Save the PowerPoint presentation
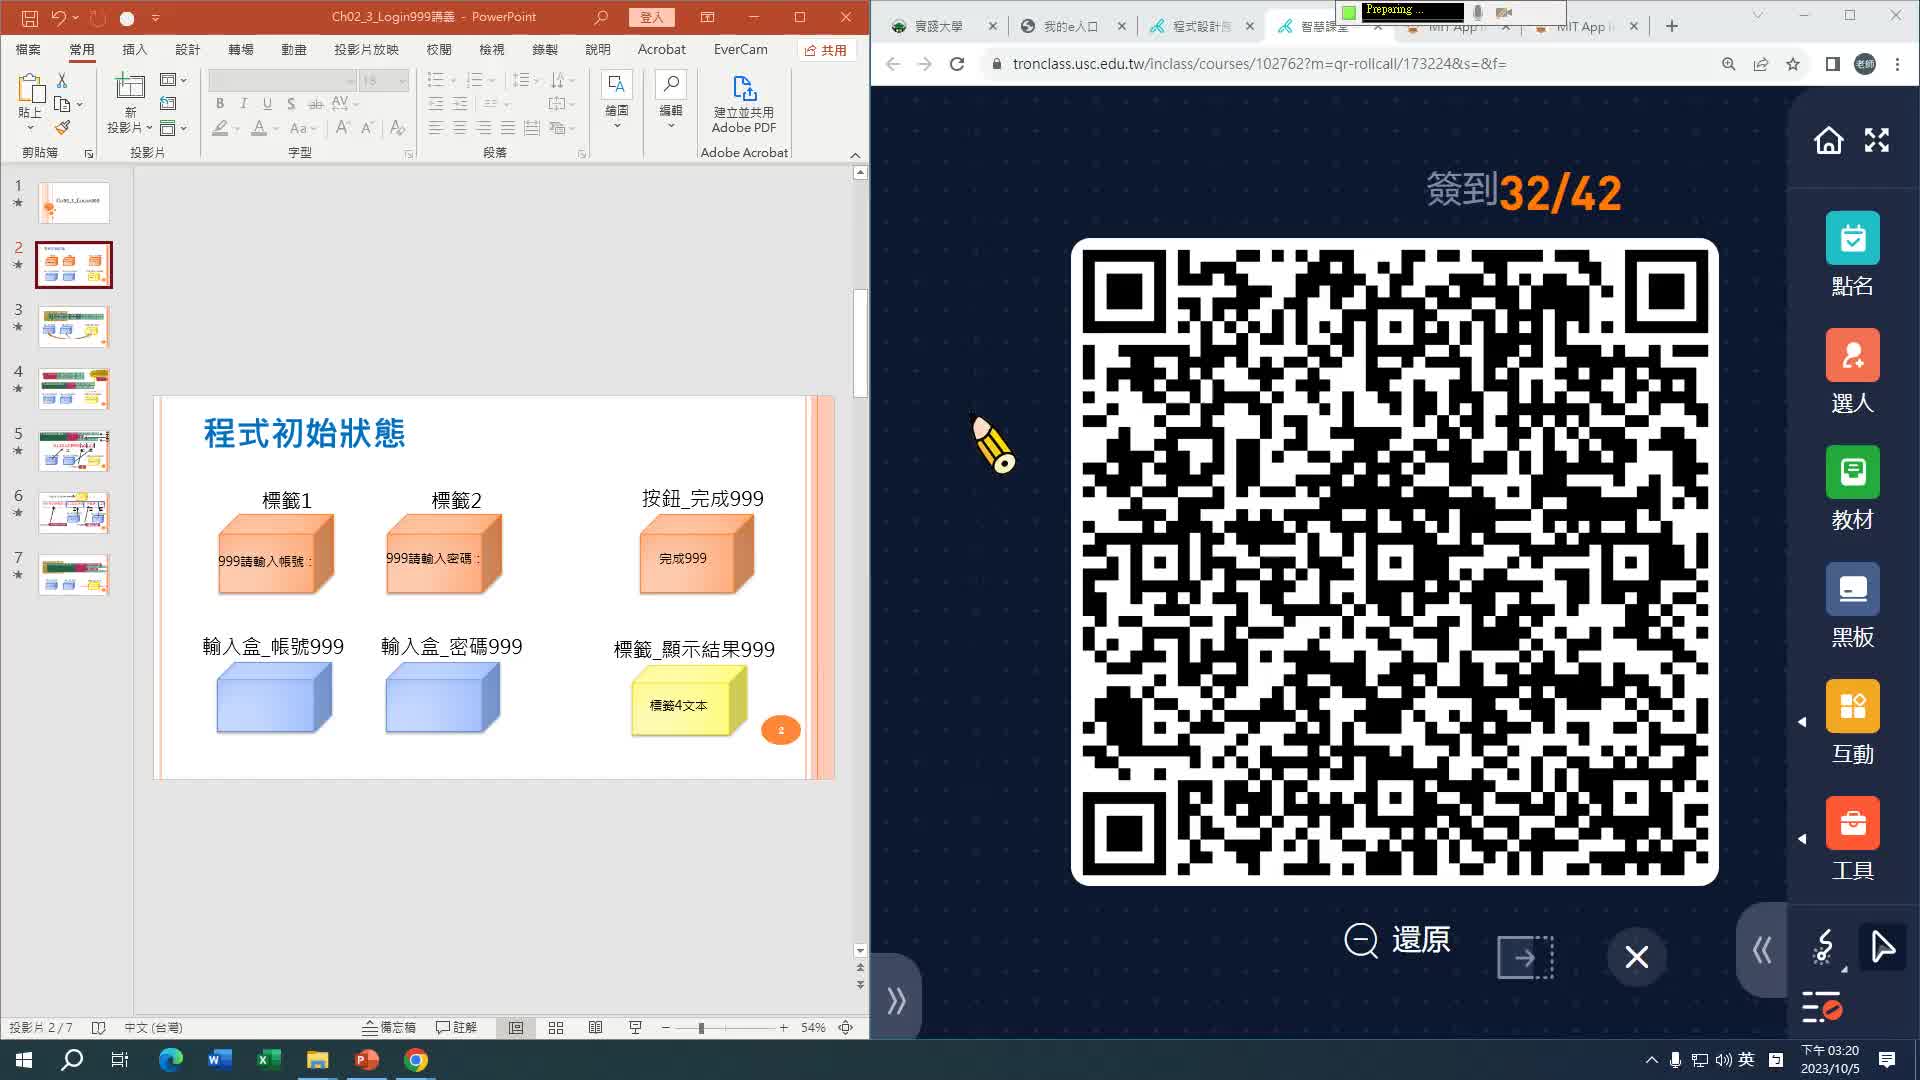Image resolution: width=1920 pixels, height=1080 pixels. [30, 18]
